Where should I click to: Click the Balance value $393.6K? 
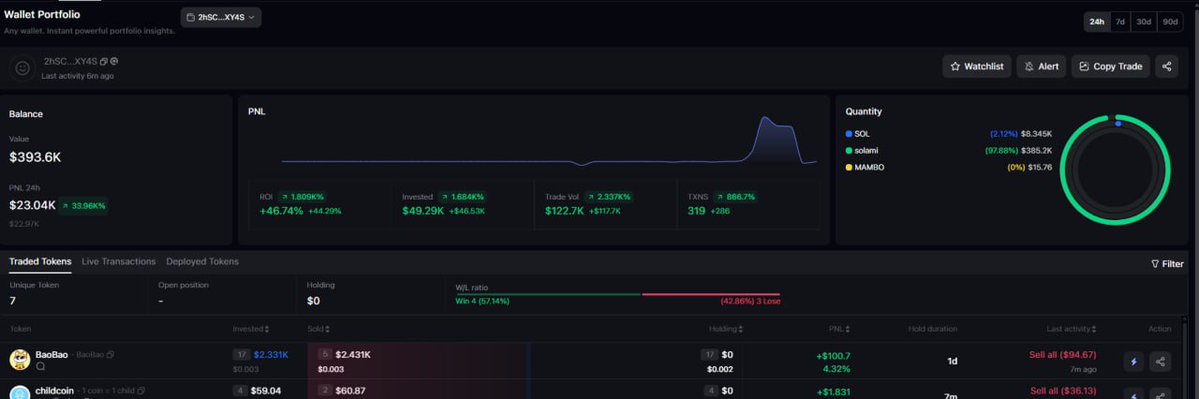[35, 157]
